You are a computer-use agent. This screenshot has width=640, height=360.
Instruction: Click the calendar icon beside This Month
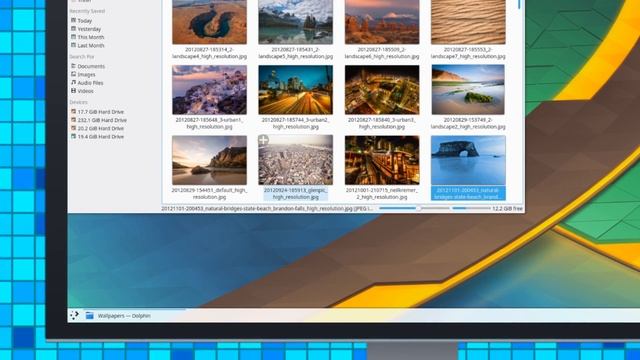click(73, 37)
